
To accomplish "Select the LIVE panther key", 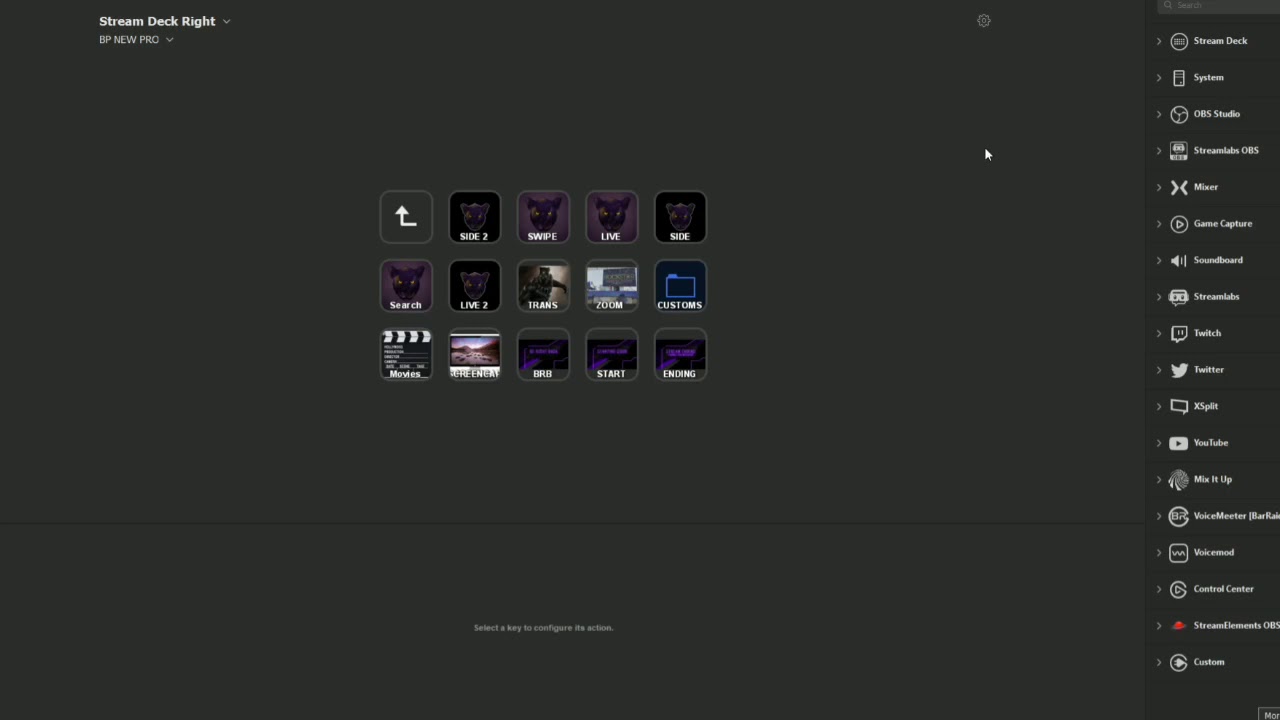I will pyautogui.click(x=611, y=217).
